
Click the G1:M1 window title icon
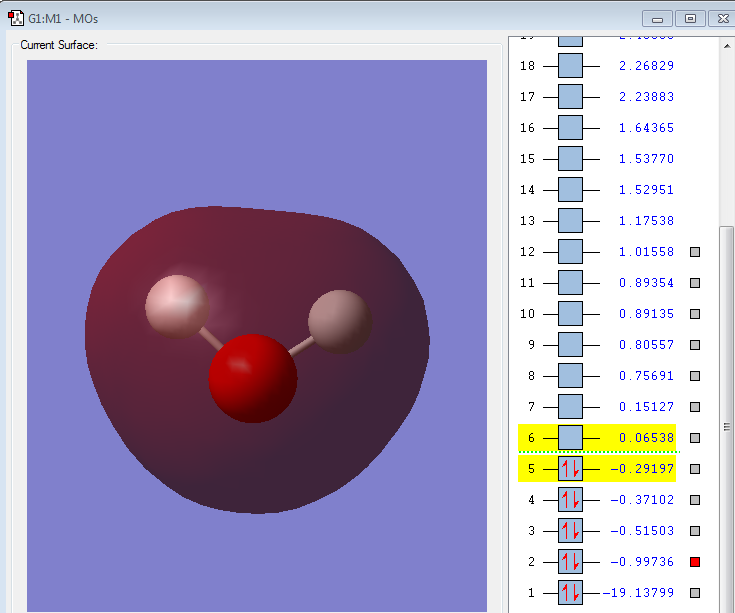click(16, 18)
